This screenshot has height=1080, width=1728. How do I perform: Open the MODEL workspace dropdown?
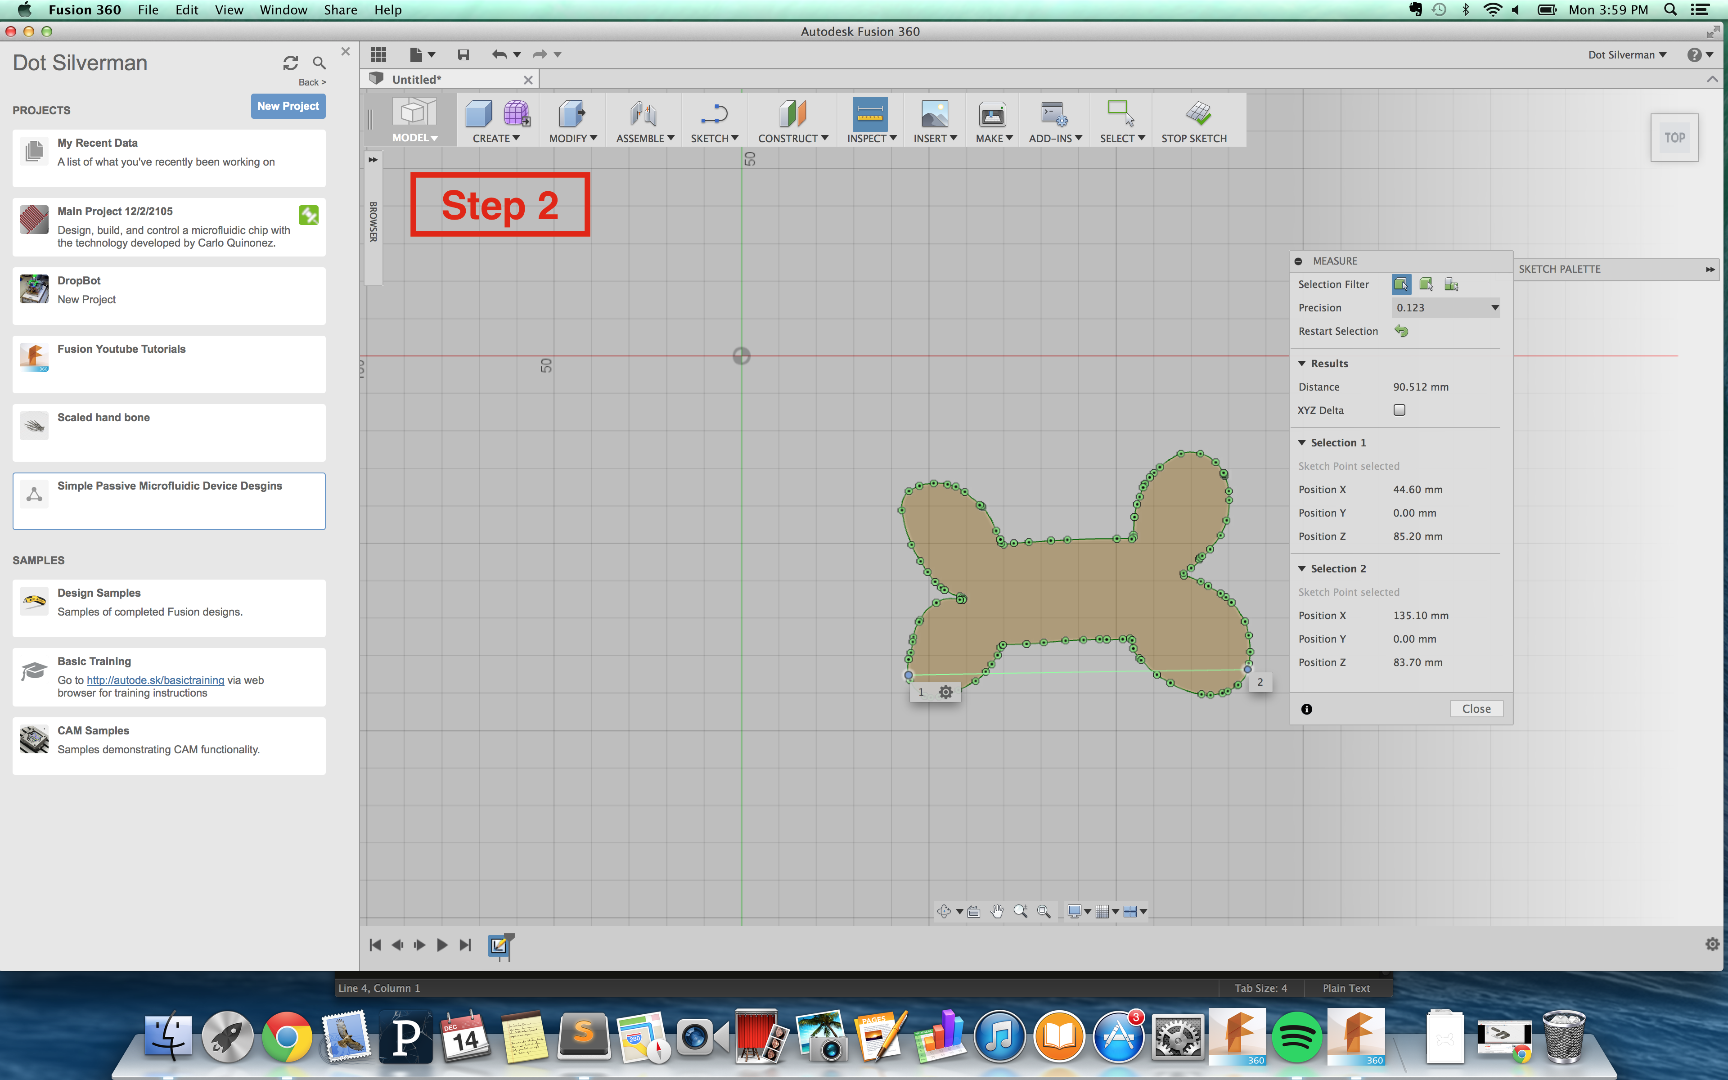(415, 138)
